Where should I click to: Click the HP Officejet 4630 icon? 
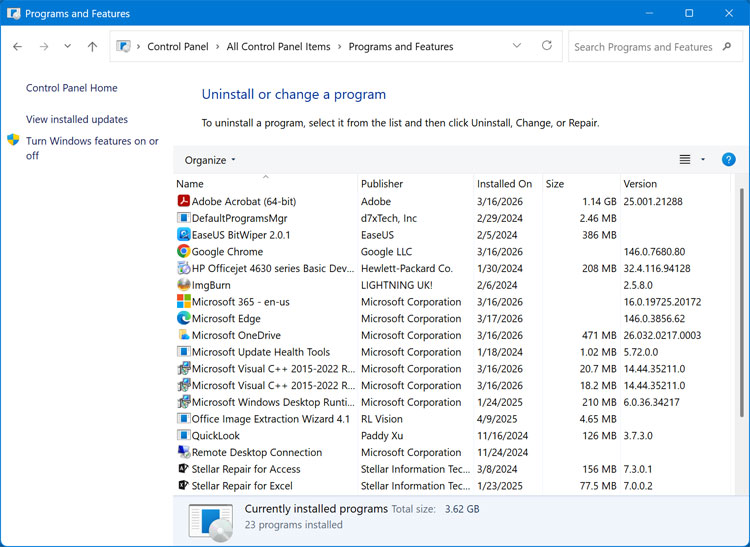pyautogui.click(x=184, y=268)
